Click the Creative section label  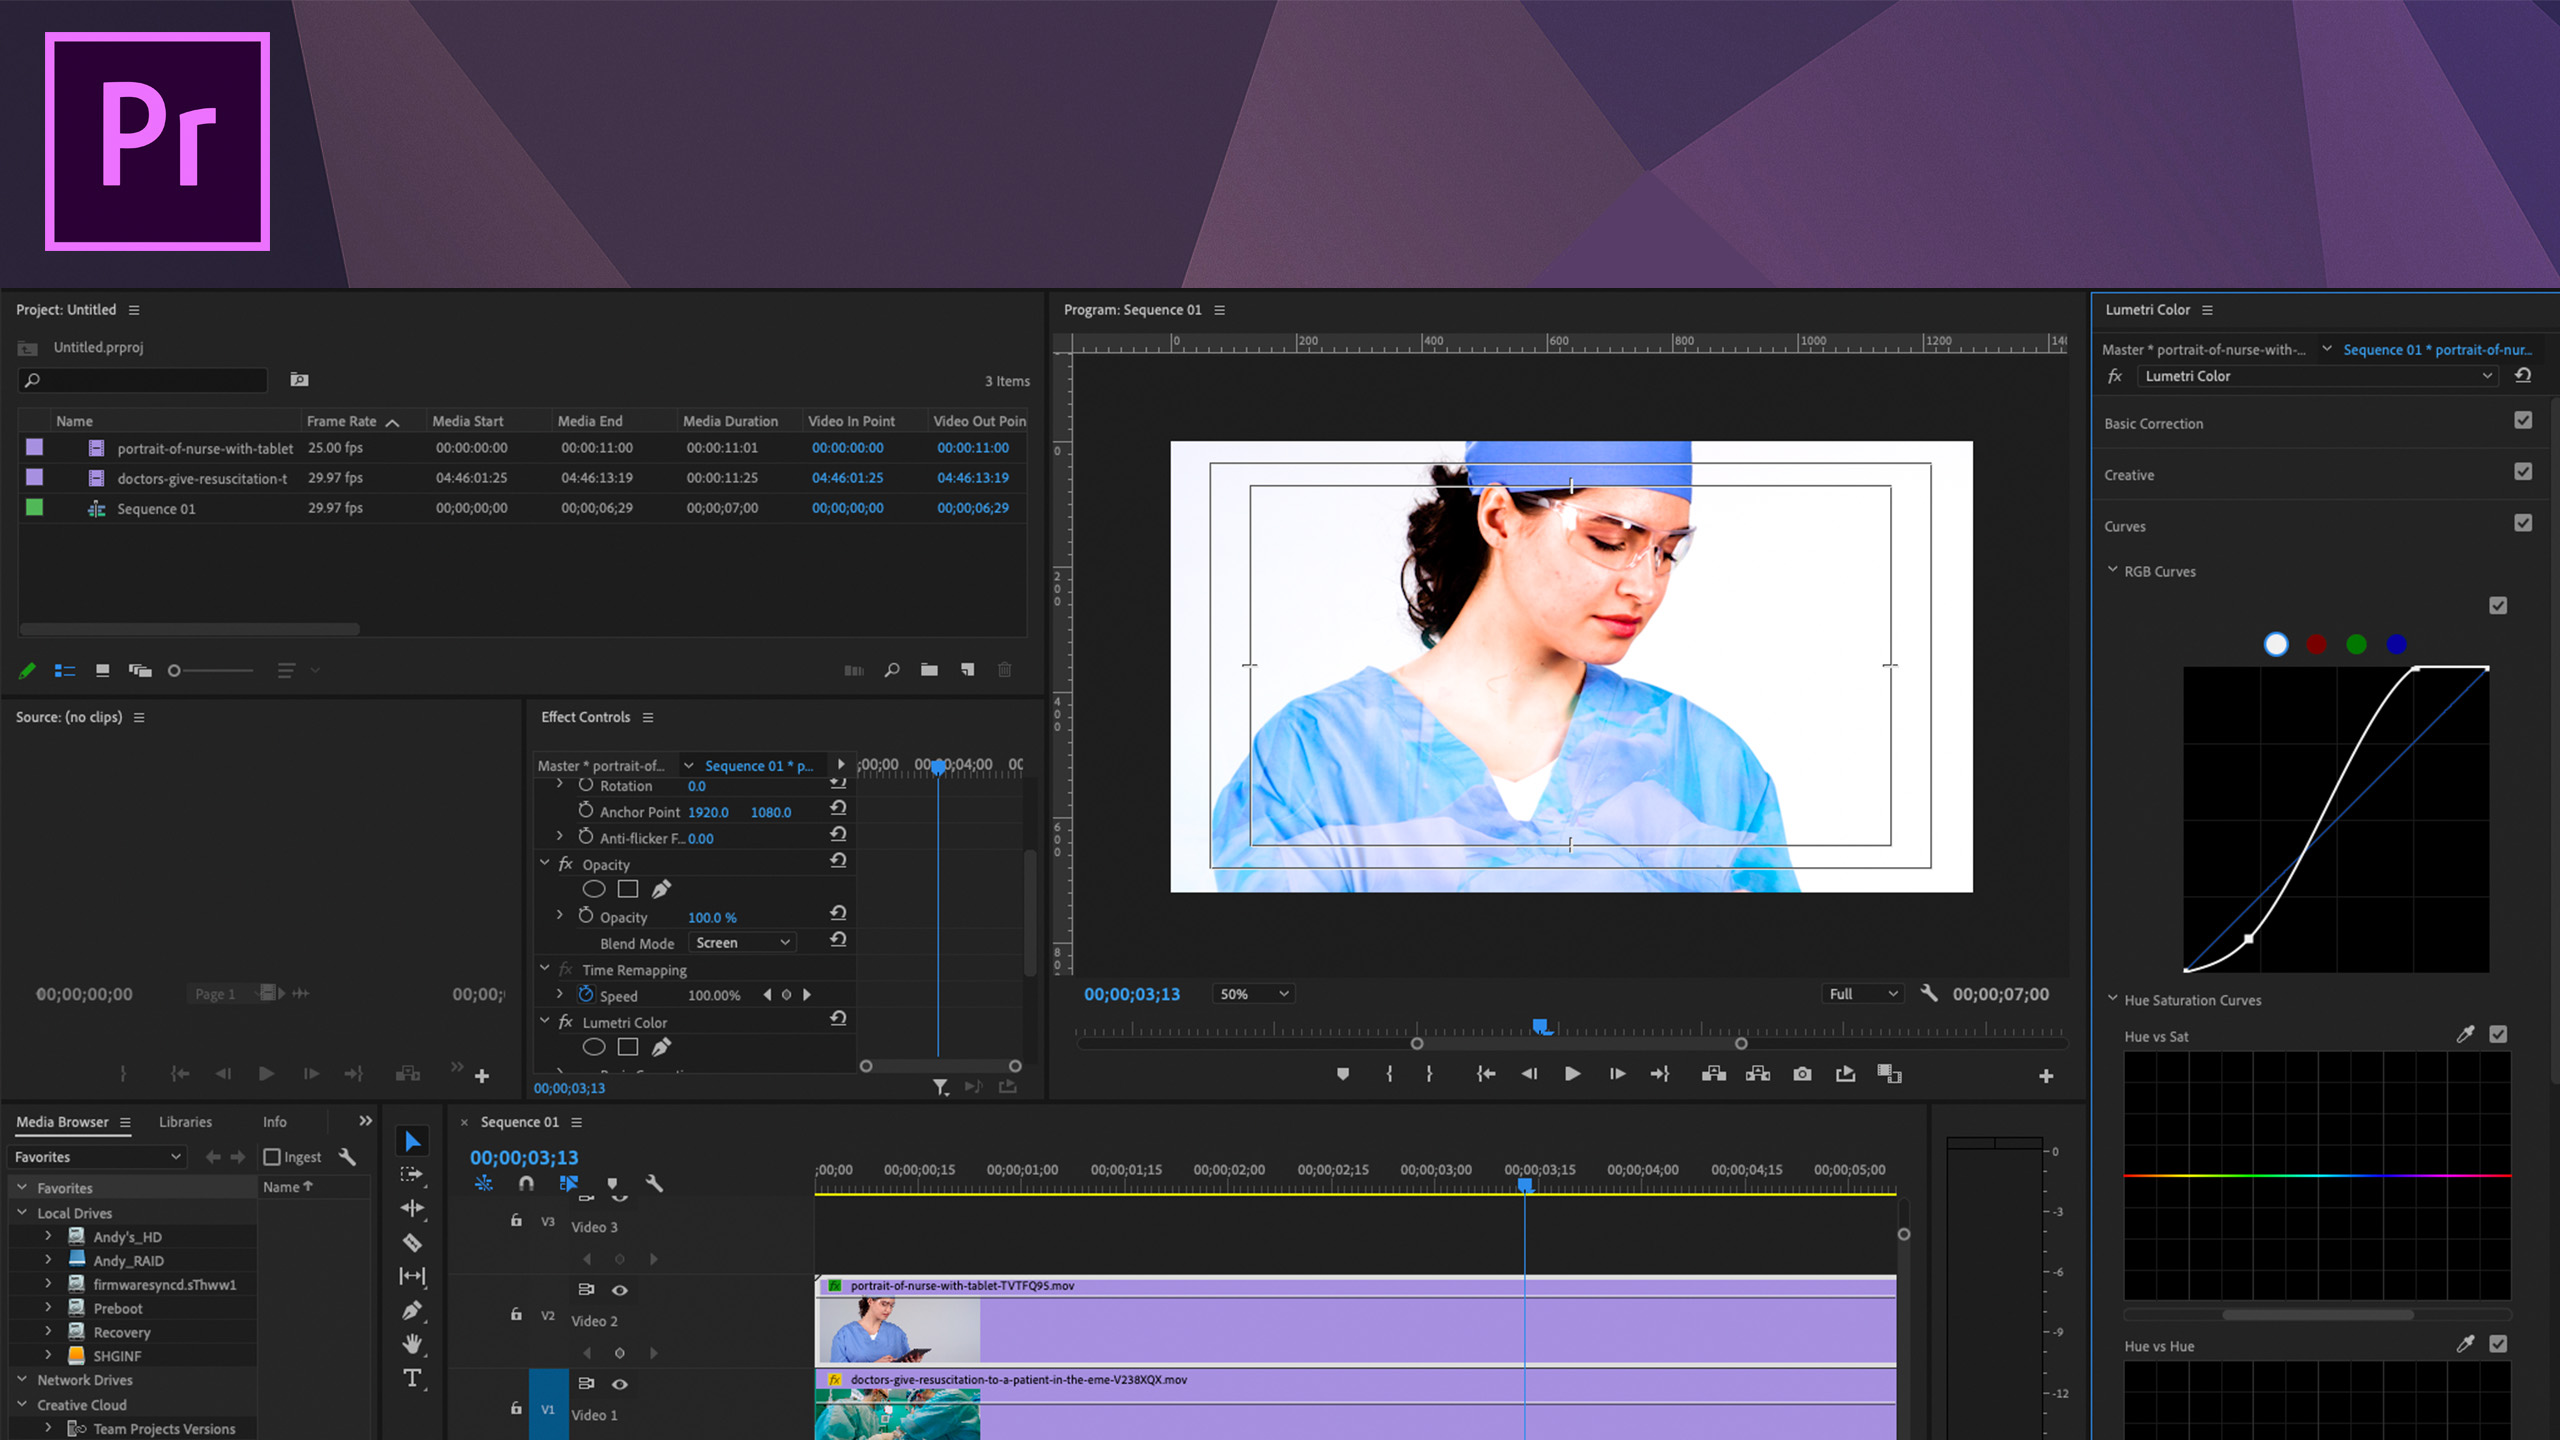2129,475
